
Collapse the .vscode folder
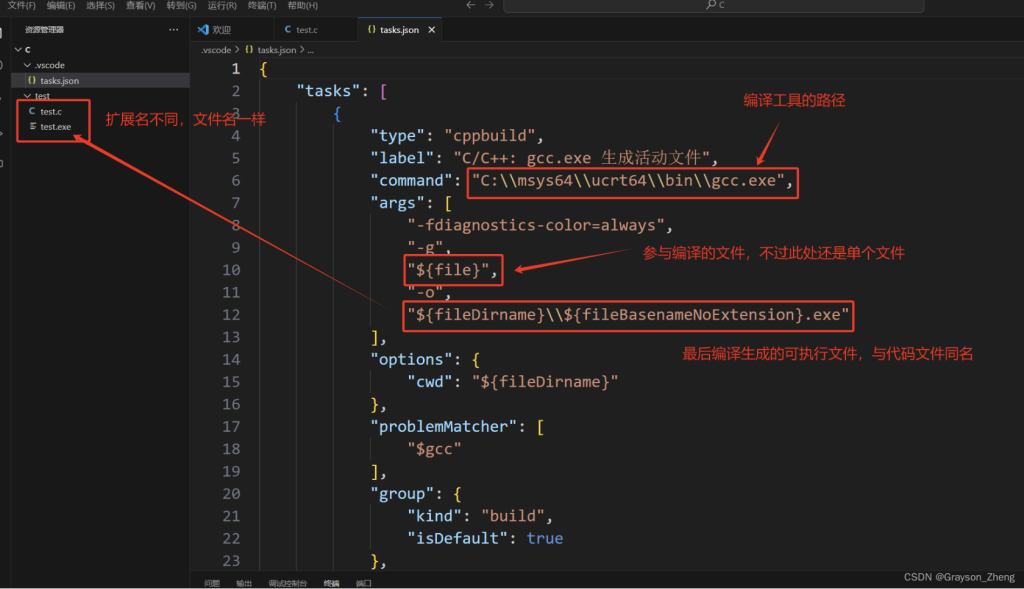coord(27,65)
